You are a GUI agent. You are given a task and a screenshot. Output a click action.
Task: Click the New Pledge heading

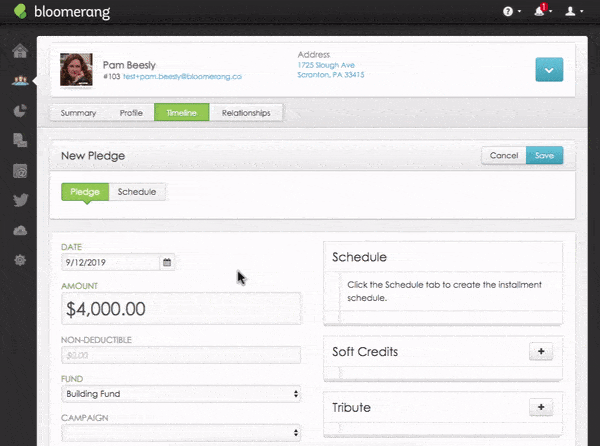coord(93,156)
